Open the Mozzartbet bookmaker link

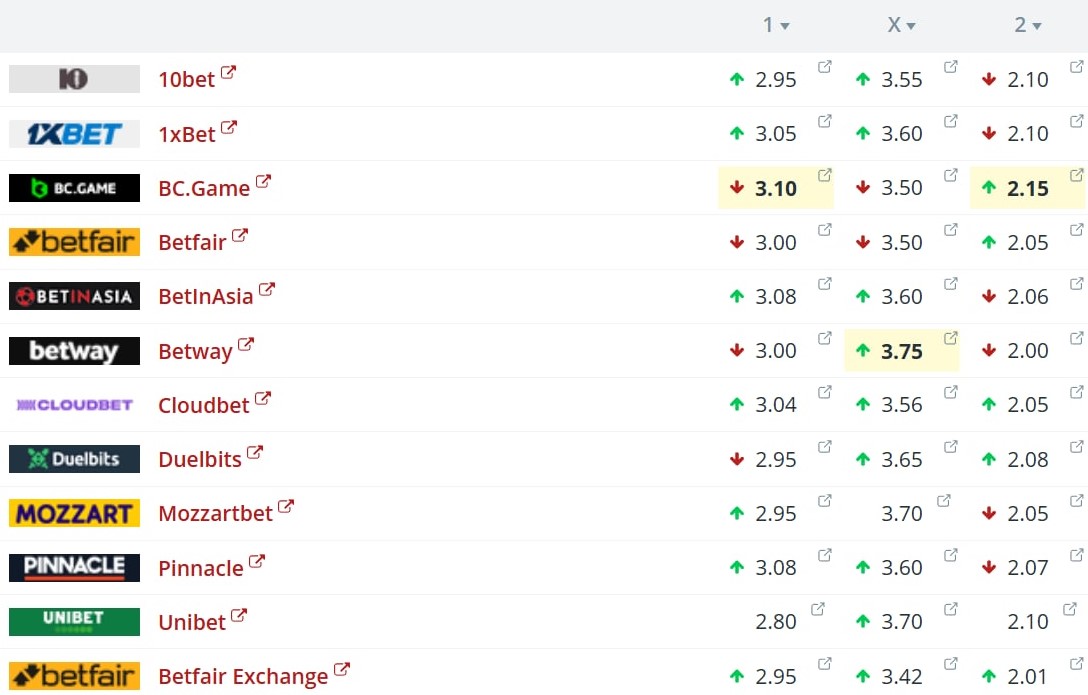[x=226, y=513]
